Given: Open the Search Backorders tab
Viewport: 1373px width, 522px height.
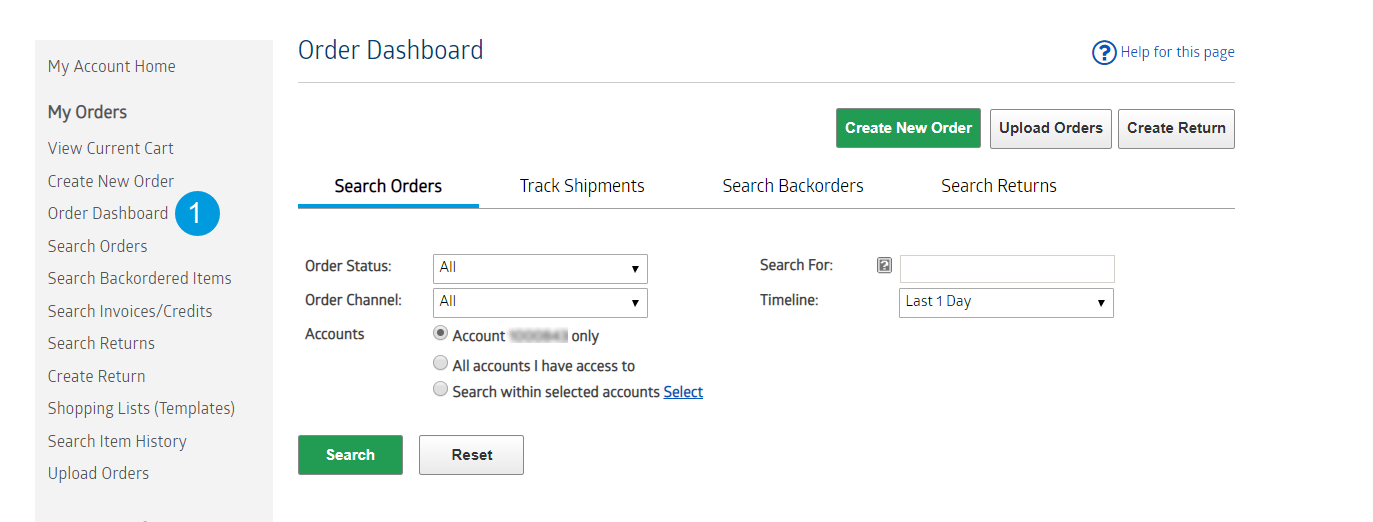Looking at the screenshot, I should pyautogui.click(x=793, y=186).
